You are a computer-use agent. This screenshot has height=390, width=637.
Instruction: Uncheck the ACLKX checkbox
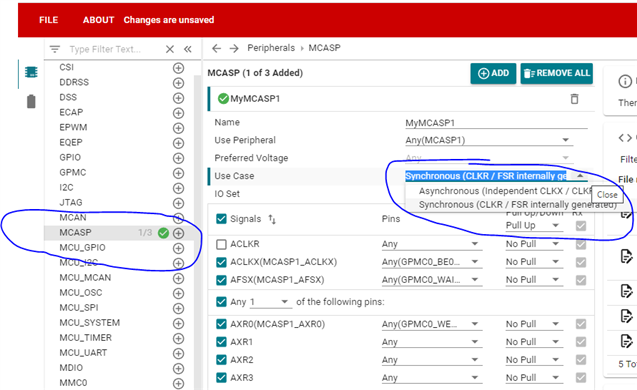tap(221, 262)
